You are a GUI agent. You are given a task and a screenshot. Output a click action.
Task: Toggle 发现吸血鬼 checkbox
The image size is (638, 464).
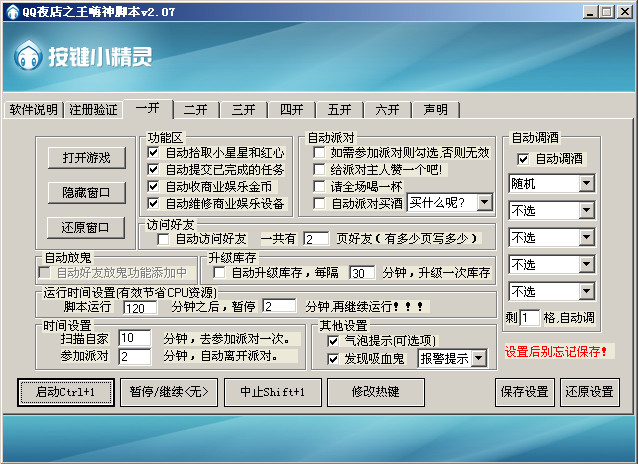(x=333, y=359)
